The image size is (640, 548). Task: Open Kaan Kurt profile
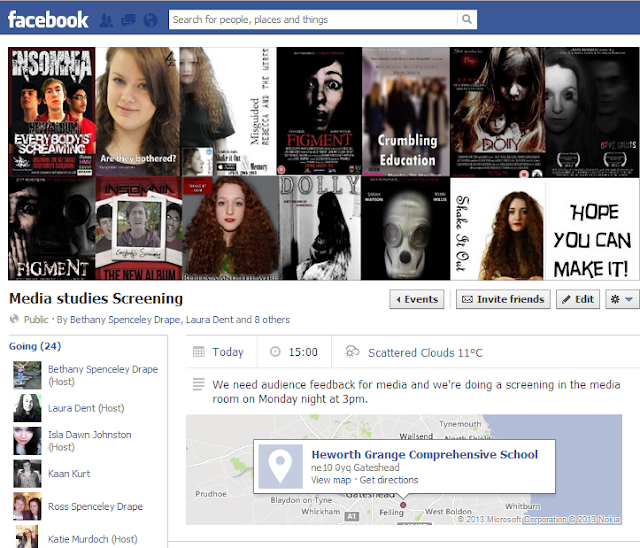coord(69,473)
